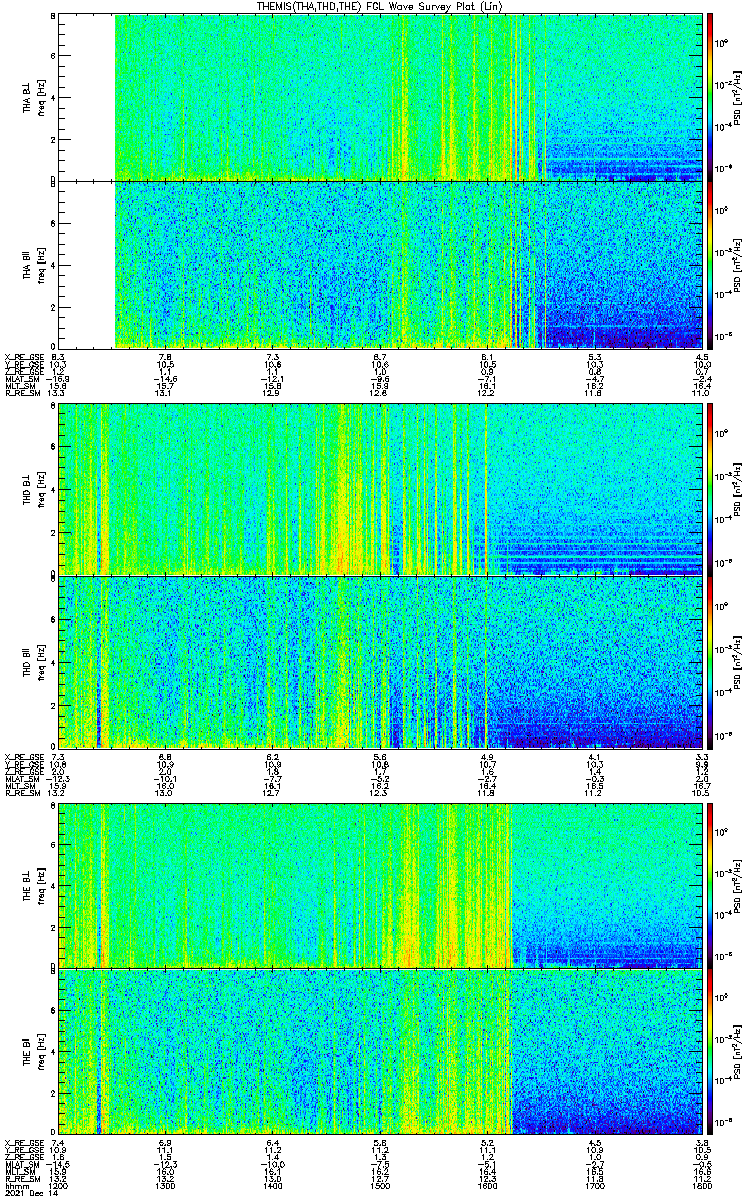
Task: Click the colorbar beside THA B-parallel panel
Action: (711, 264)
